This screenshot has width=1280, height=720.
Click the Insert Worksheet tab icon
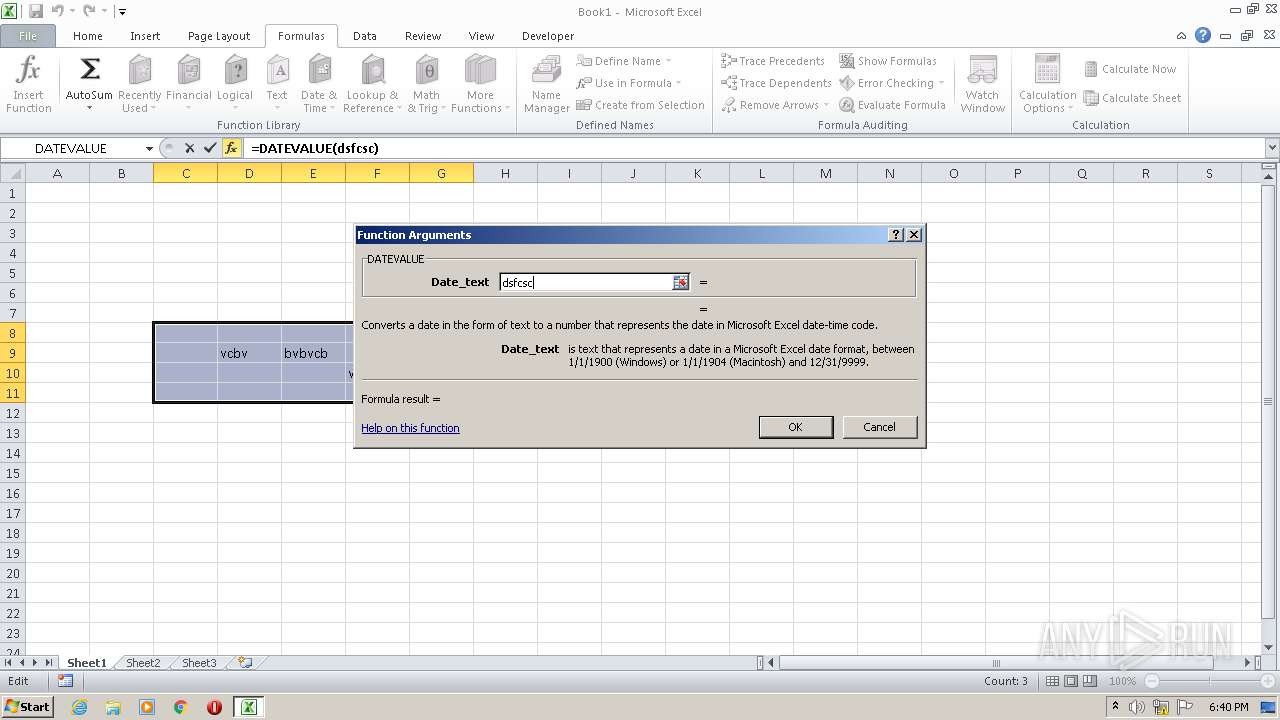point(245,662)
